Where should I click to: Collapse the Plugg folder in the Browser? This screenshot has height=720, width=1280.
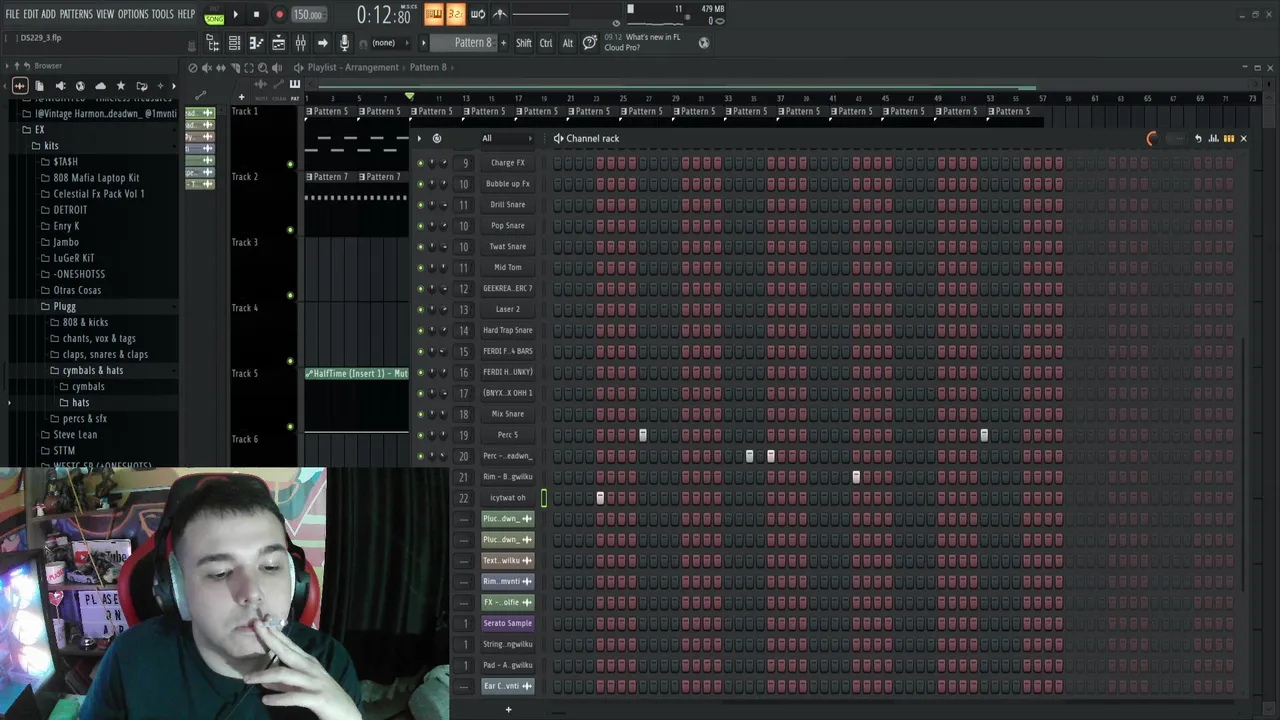(x=64, y=306)
